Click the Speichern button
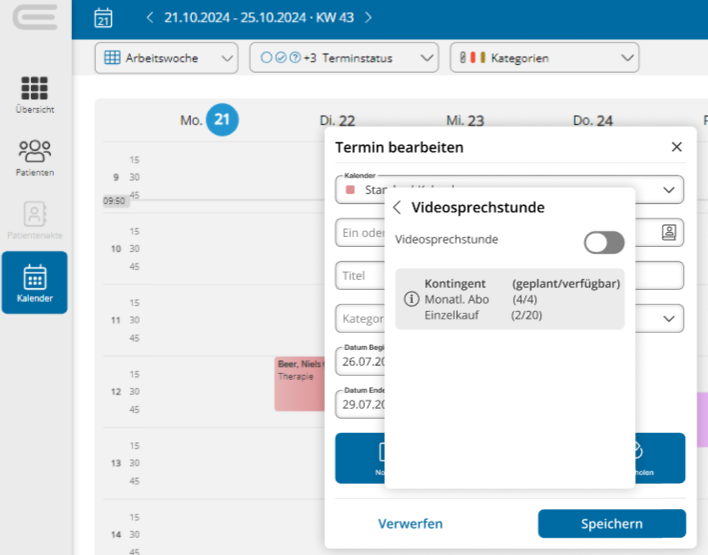Image resolution: width=708 pixels, height=555 pixels. 612,524
